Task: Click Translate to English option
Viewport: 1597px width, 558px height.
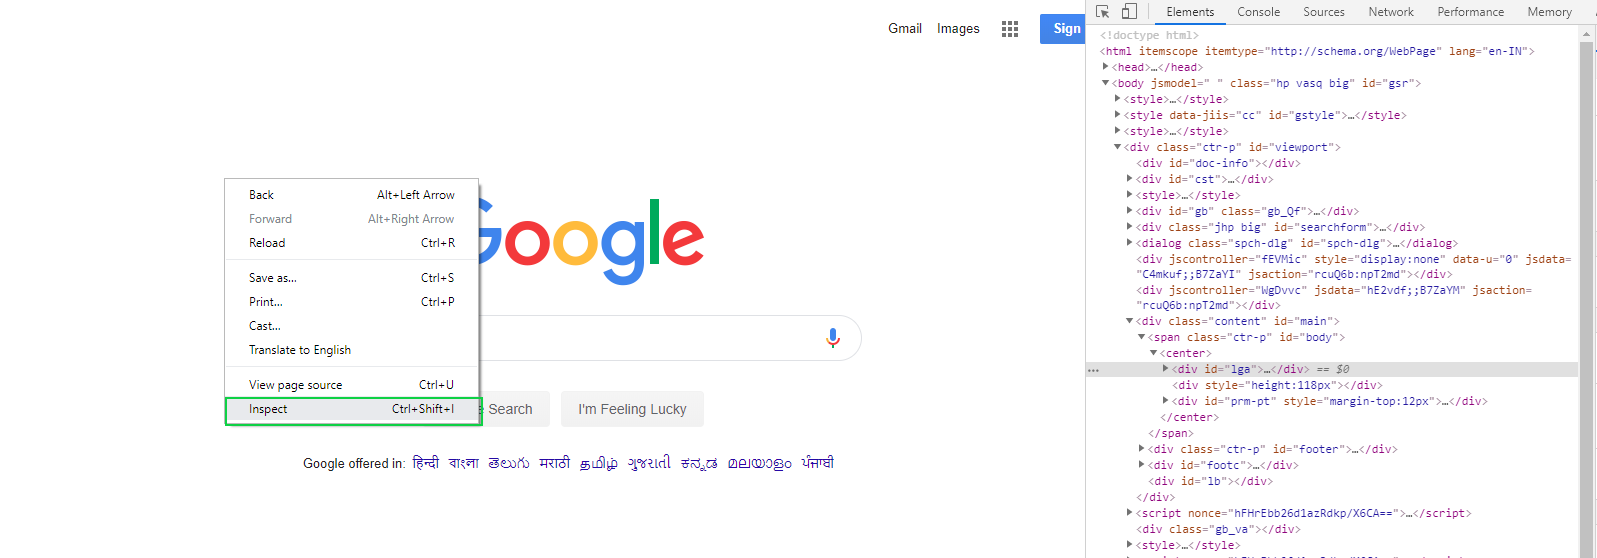Action: point(300,350)
